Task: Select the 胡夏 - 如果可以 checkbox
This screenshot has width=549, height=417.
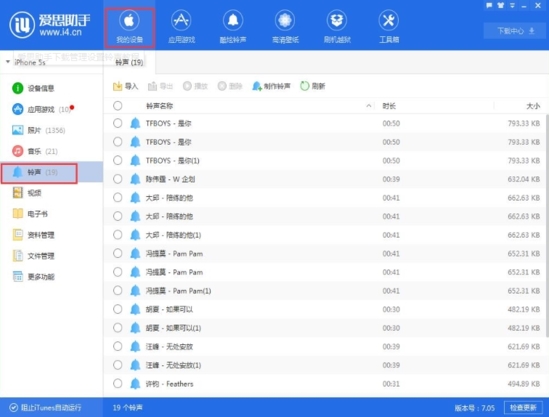Action: pyautogui.click(x=118, y=309)
